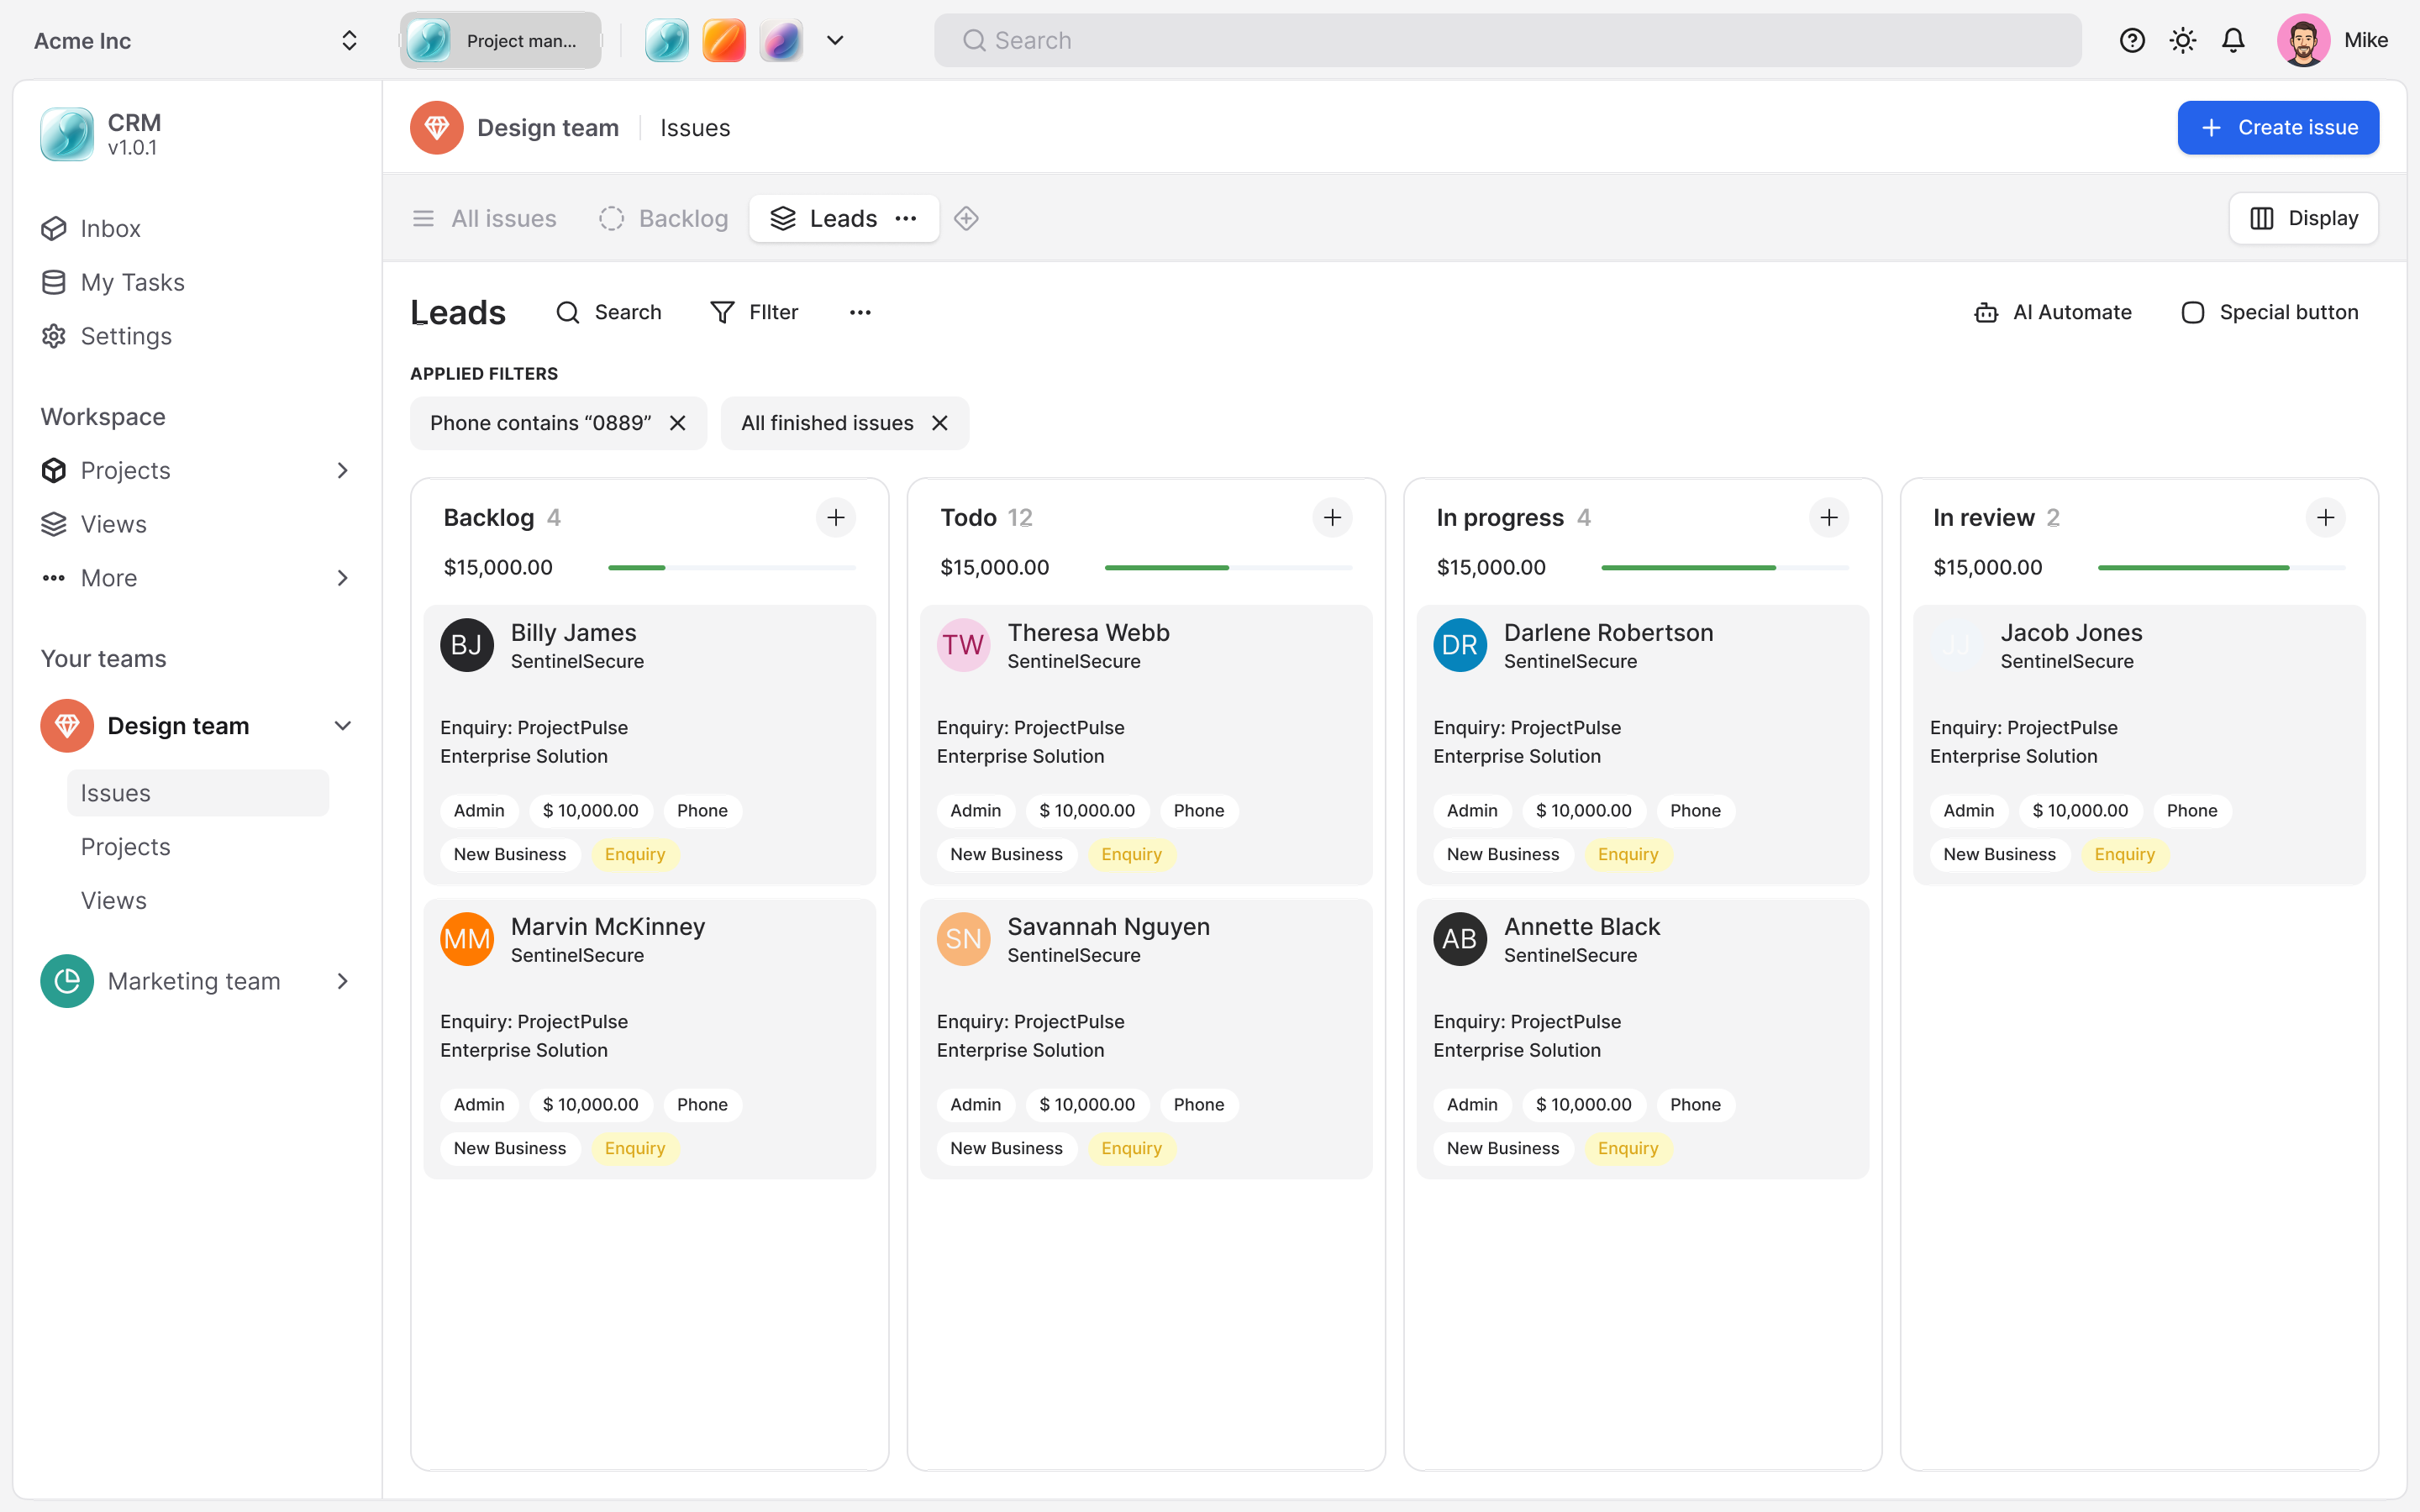
Task: Open the Inbox from the sidebar
Action: point(110,228)
